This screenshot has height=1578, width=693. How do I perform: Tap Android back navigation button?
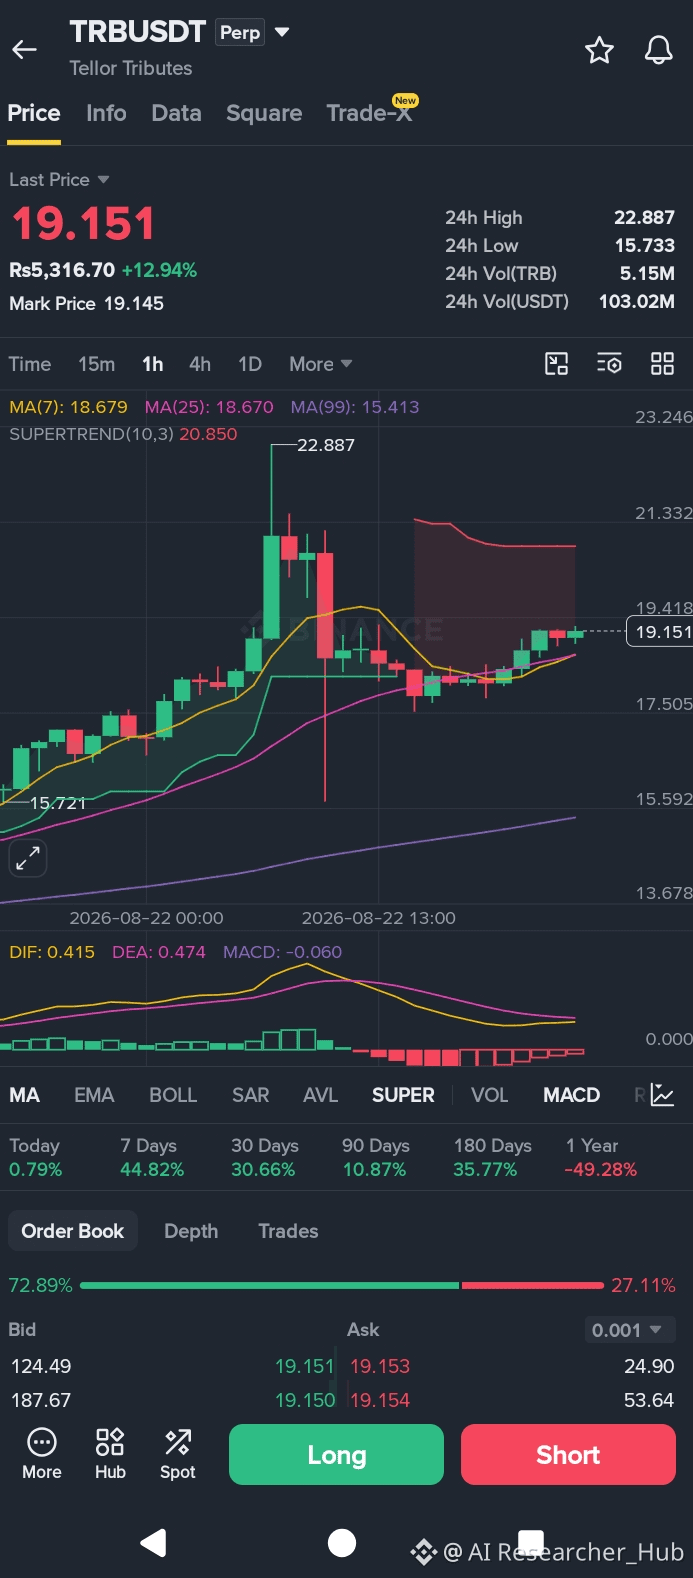point(153,1543)
